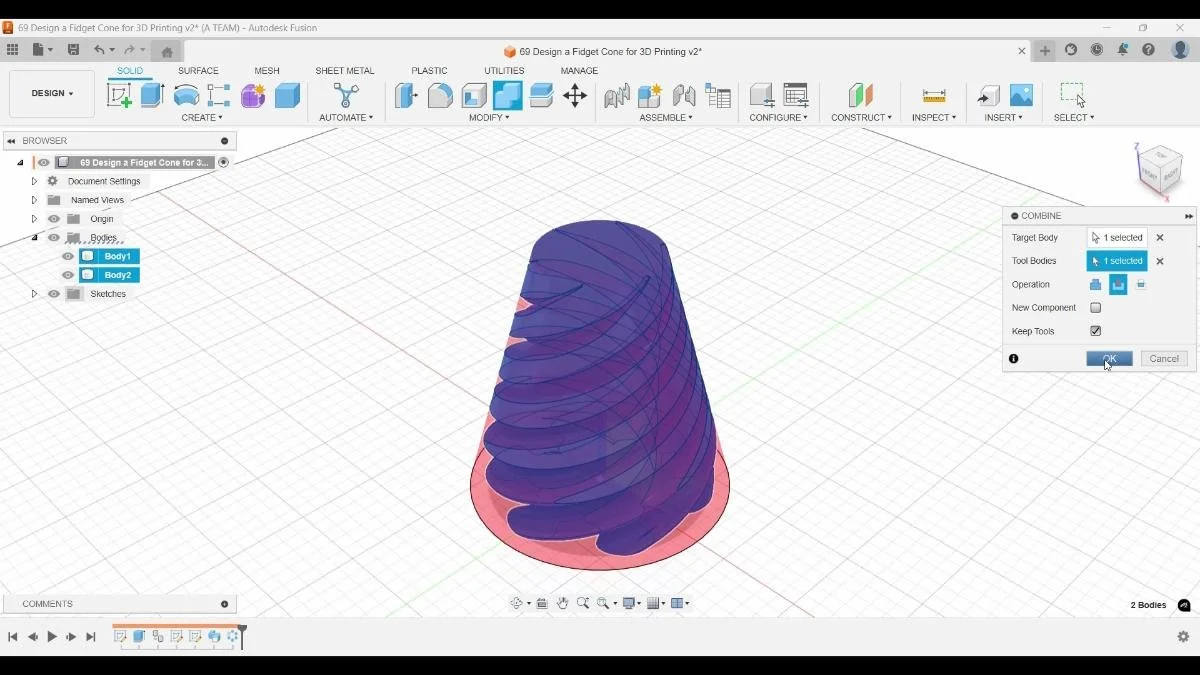1200x675 pixels.
Task: Activate the root component radio button
Action: coord(223,162)
